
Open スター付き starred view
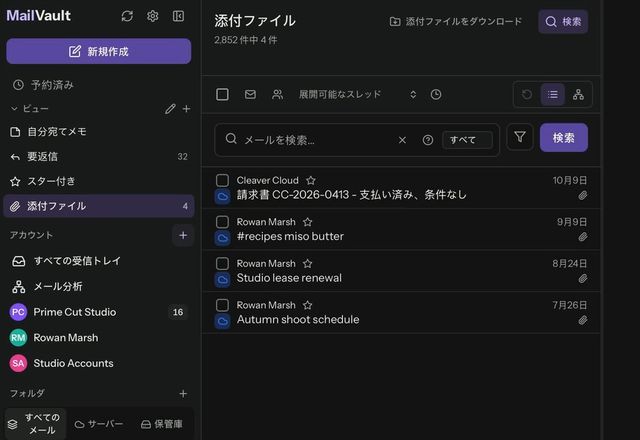(x=98, y=181)
